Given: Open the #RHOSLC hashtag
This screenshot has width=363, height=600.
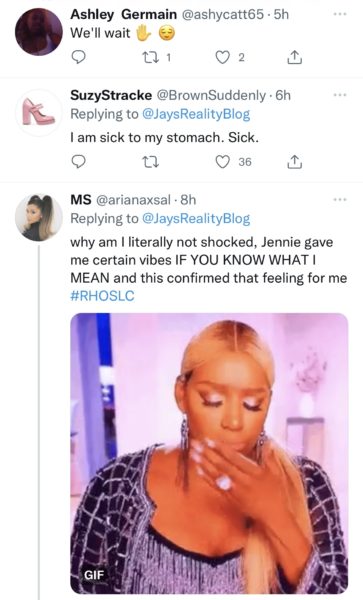Looking at the screenshot, I should click(x=103, y=296).
